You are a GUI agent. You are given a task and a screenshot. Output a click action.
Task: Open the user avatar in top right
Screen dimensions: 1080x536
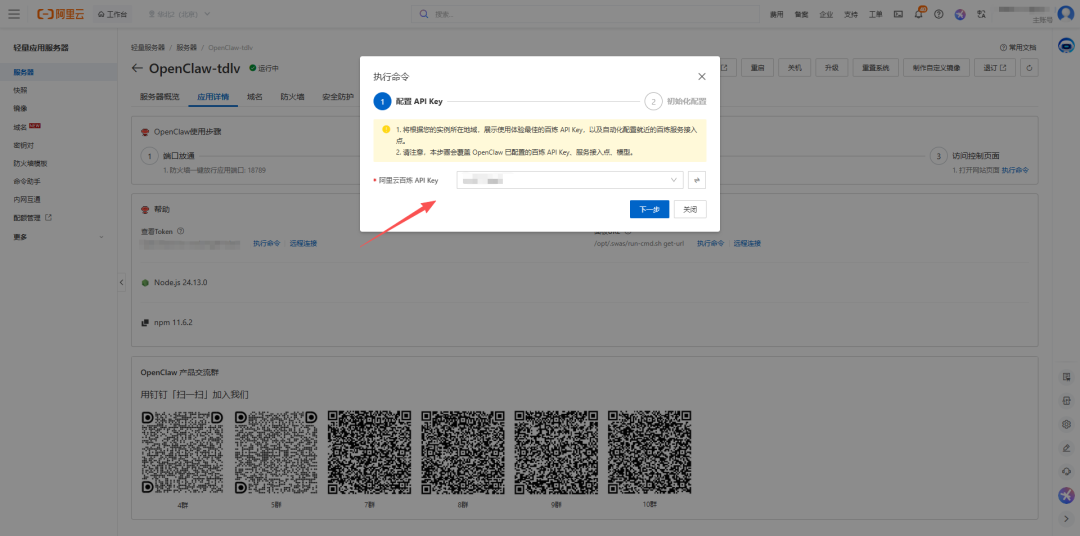(x=1065, y=13)
